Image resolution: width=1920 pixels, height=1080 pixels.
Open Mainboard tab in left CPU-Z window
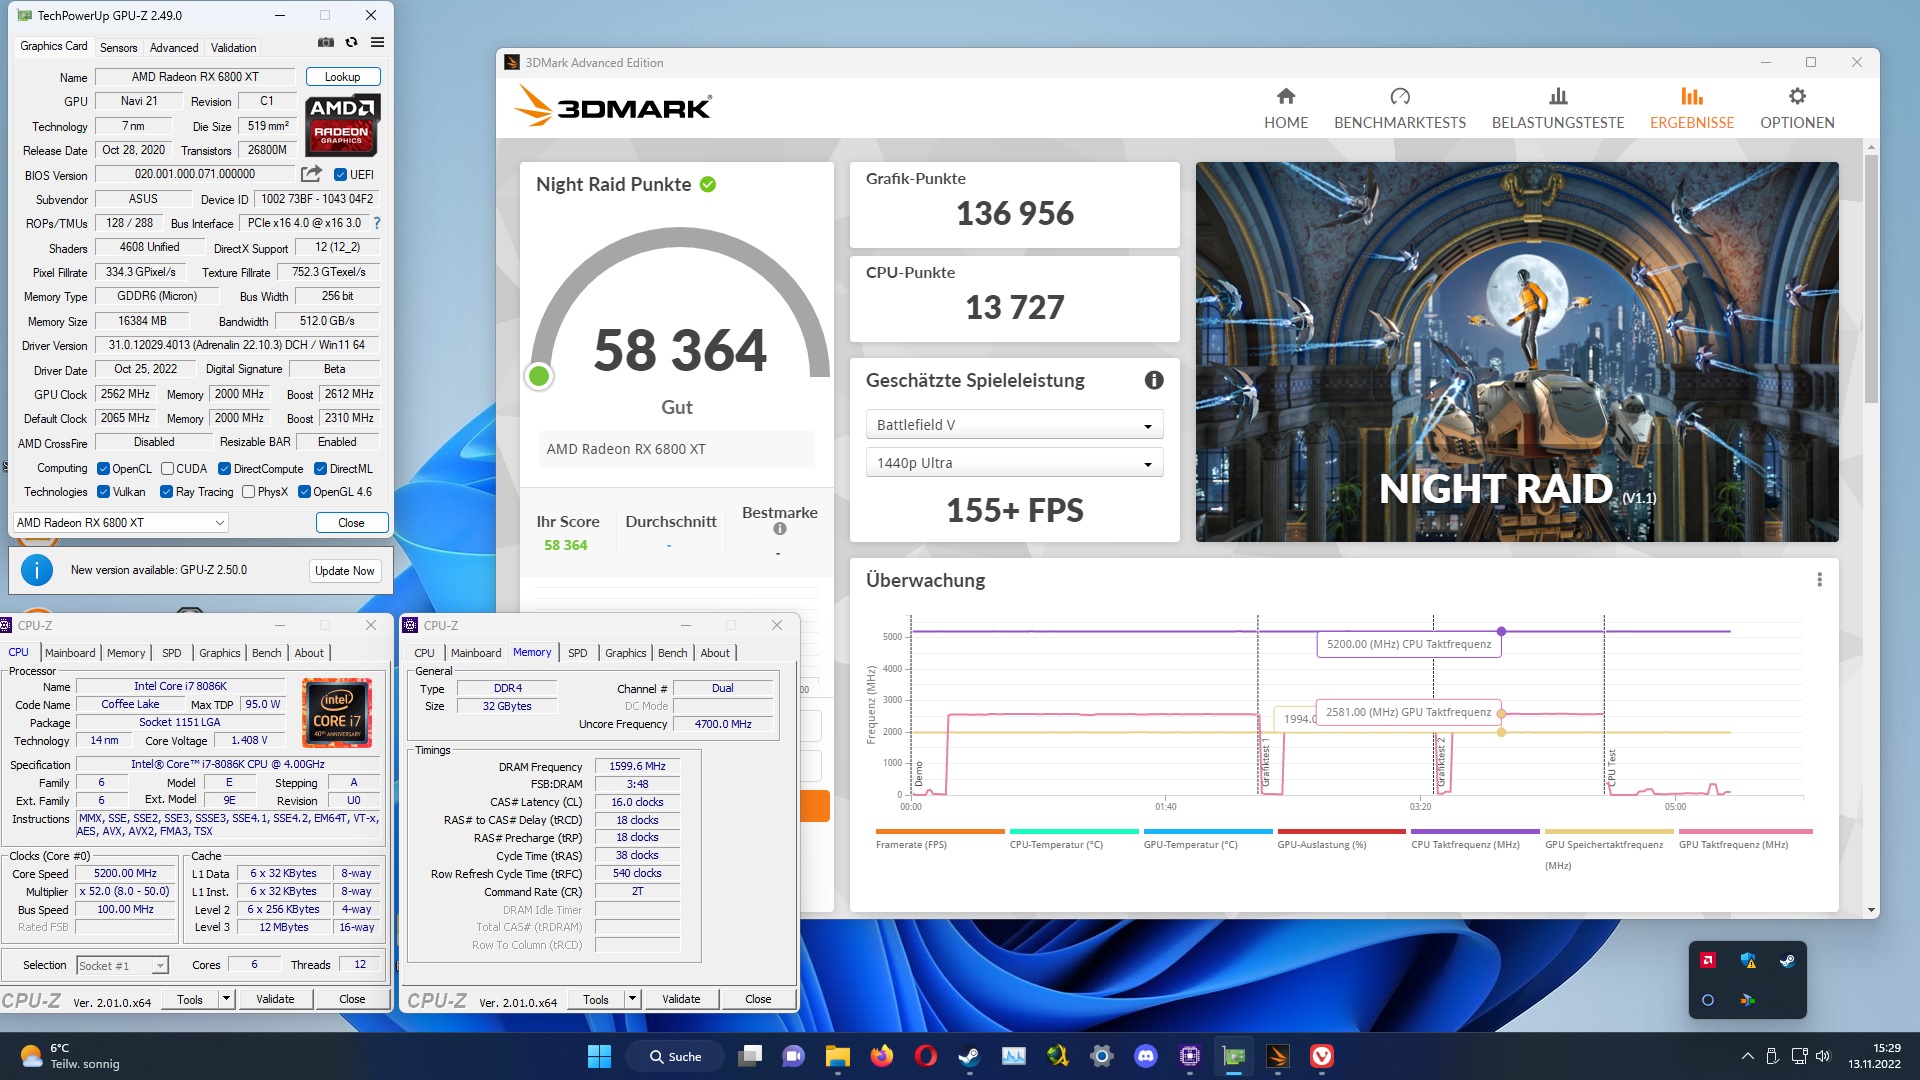click(x=70, y=653)
